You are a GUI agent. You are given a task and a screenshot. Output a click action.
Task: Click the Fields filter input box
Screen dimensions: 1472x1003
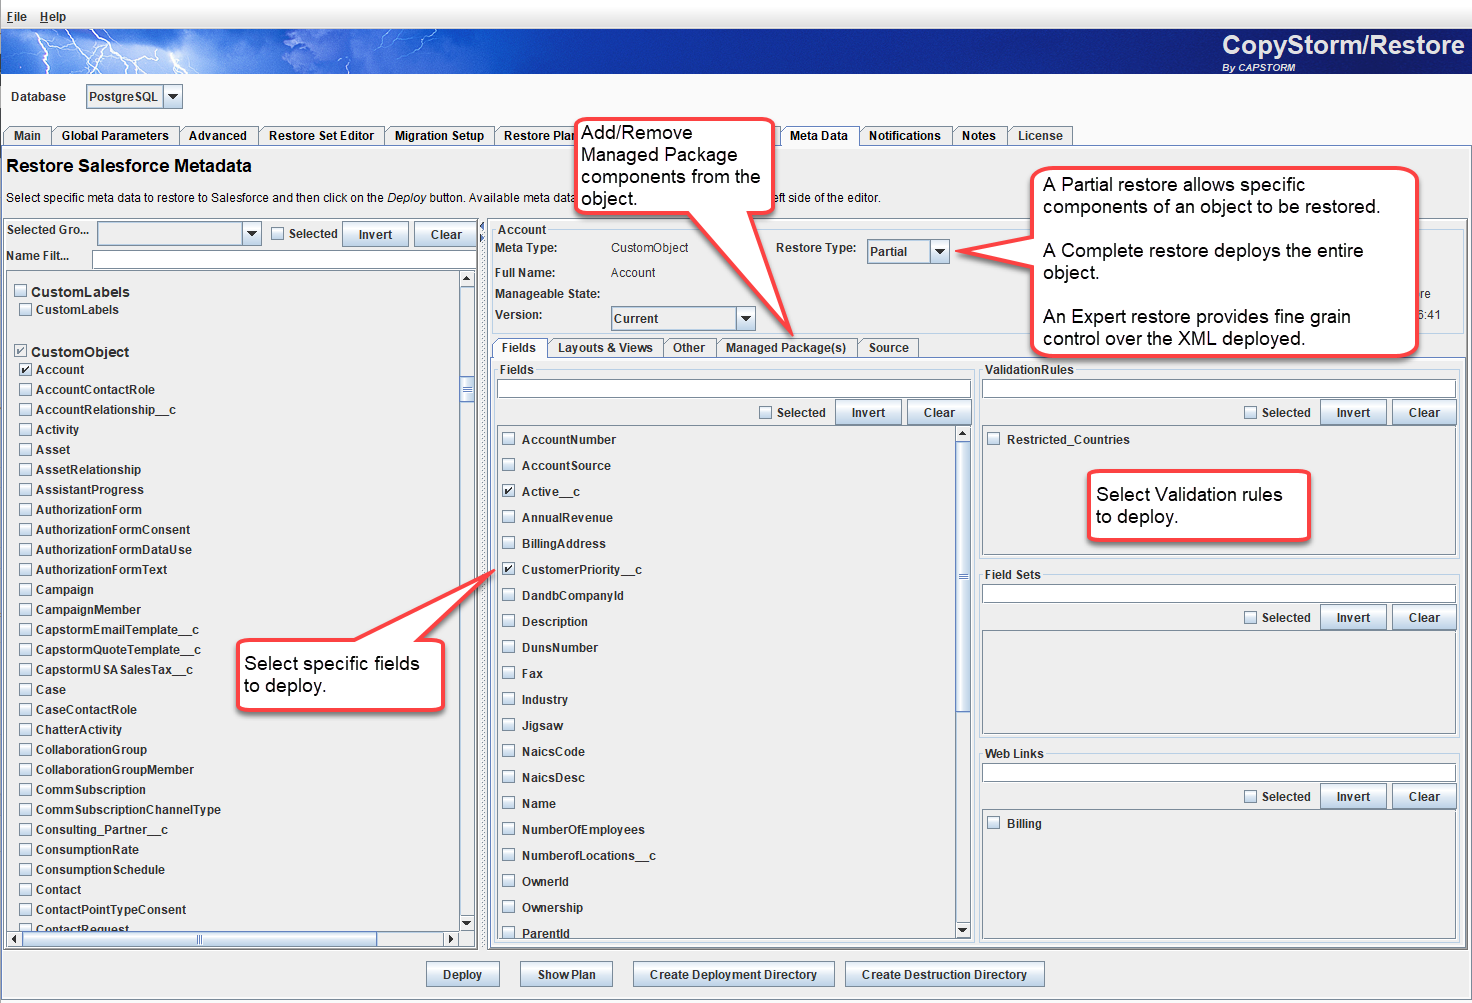point(734,388)
